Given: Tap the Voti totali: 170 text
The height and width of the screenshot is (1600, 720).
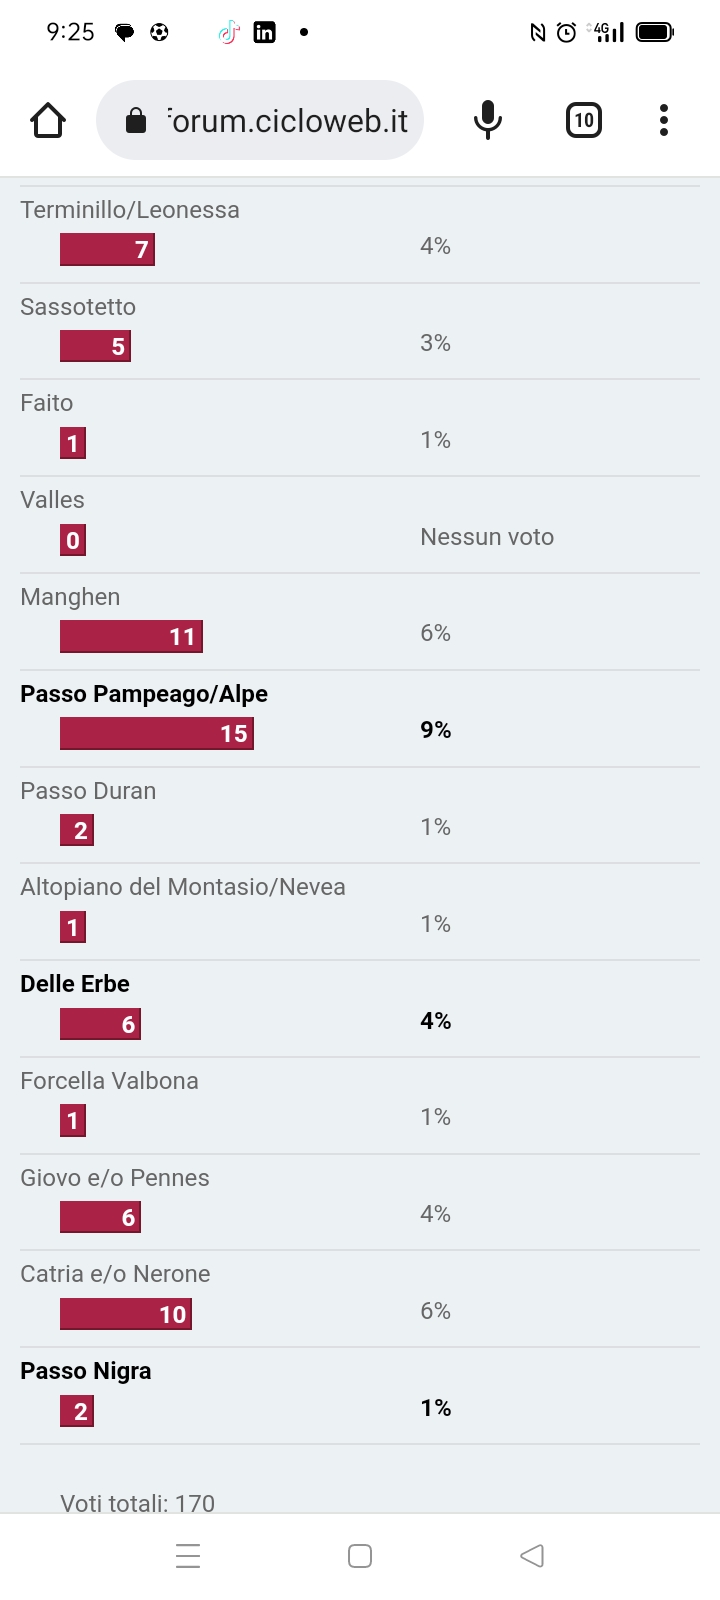Looking at the screenshot, I should [x=138, y=1503].
